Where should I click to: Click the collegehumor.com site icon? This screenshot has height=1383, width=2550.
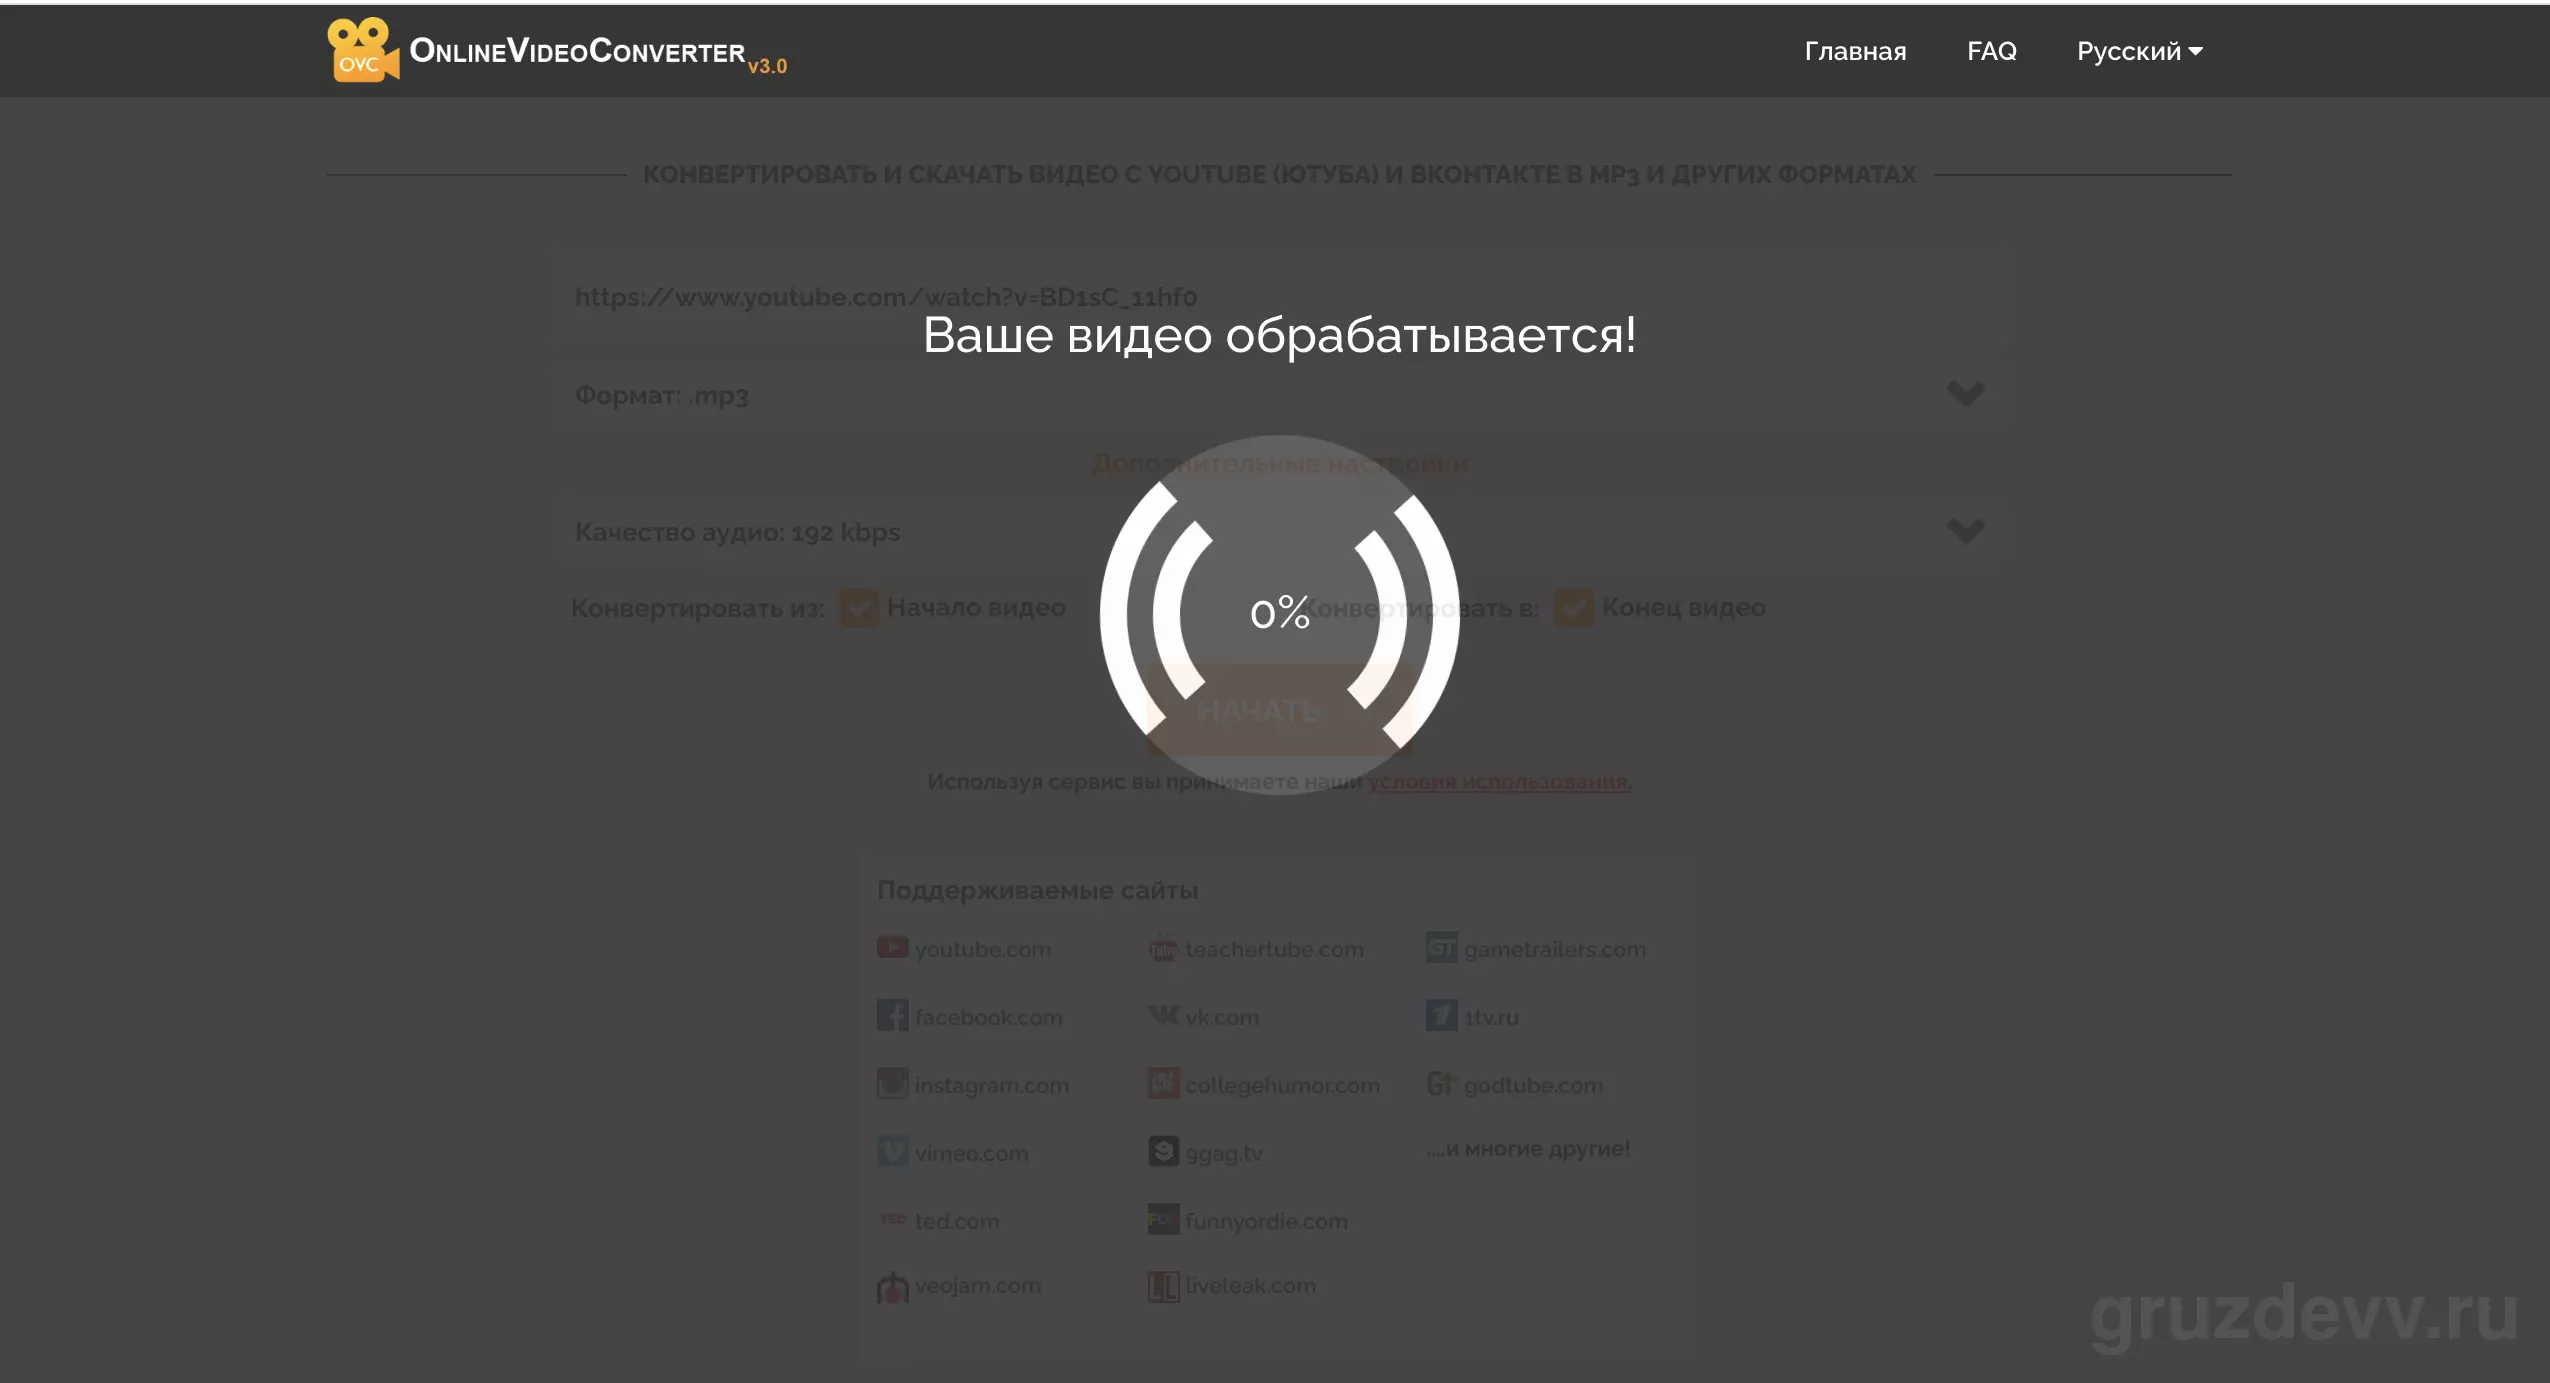click(1163, 1083)
